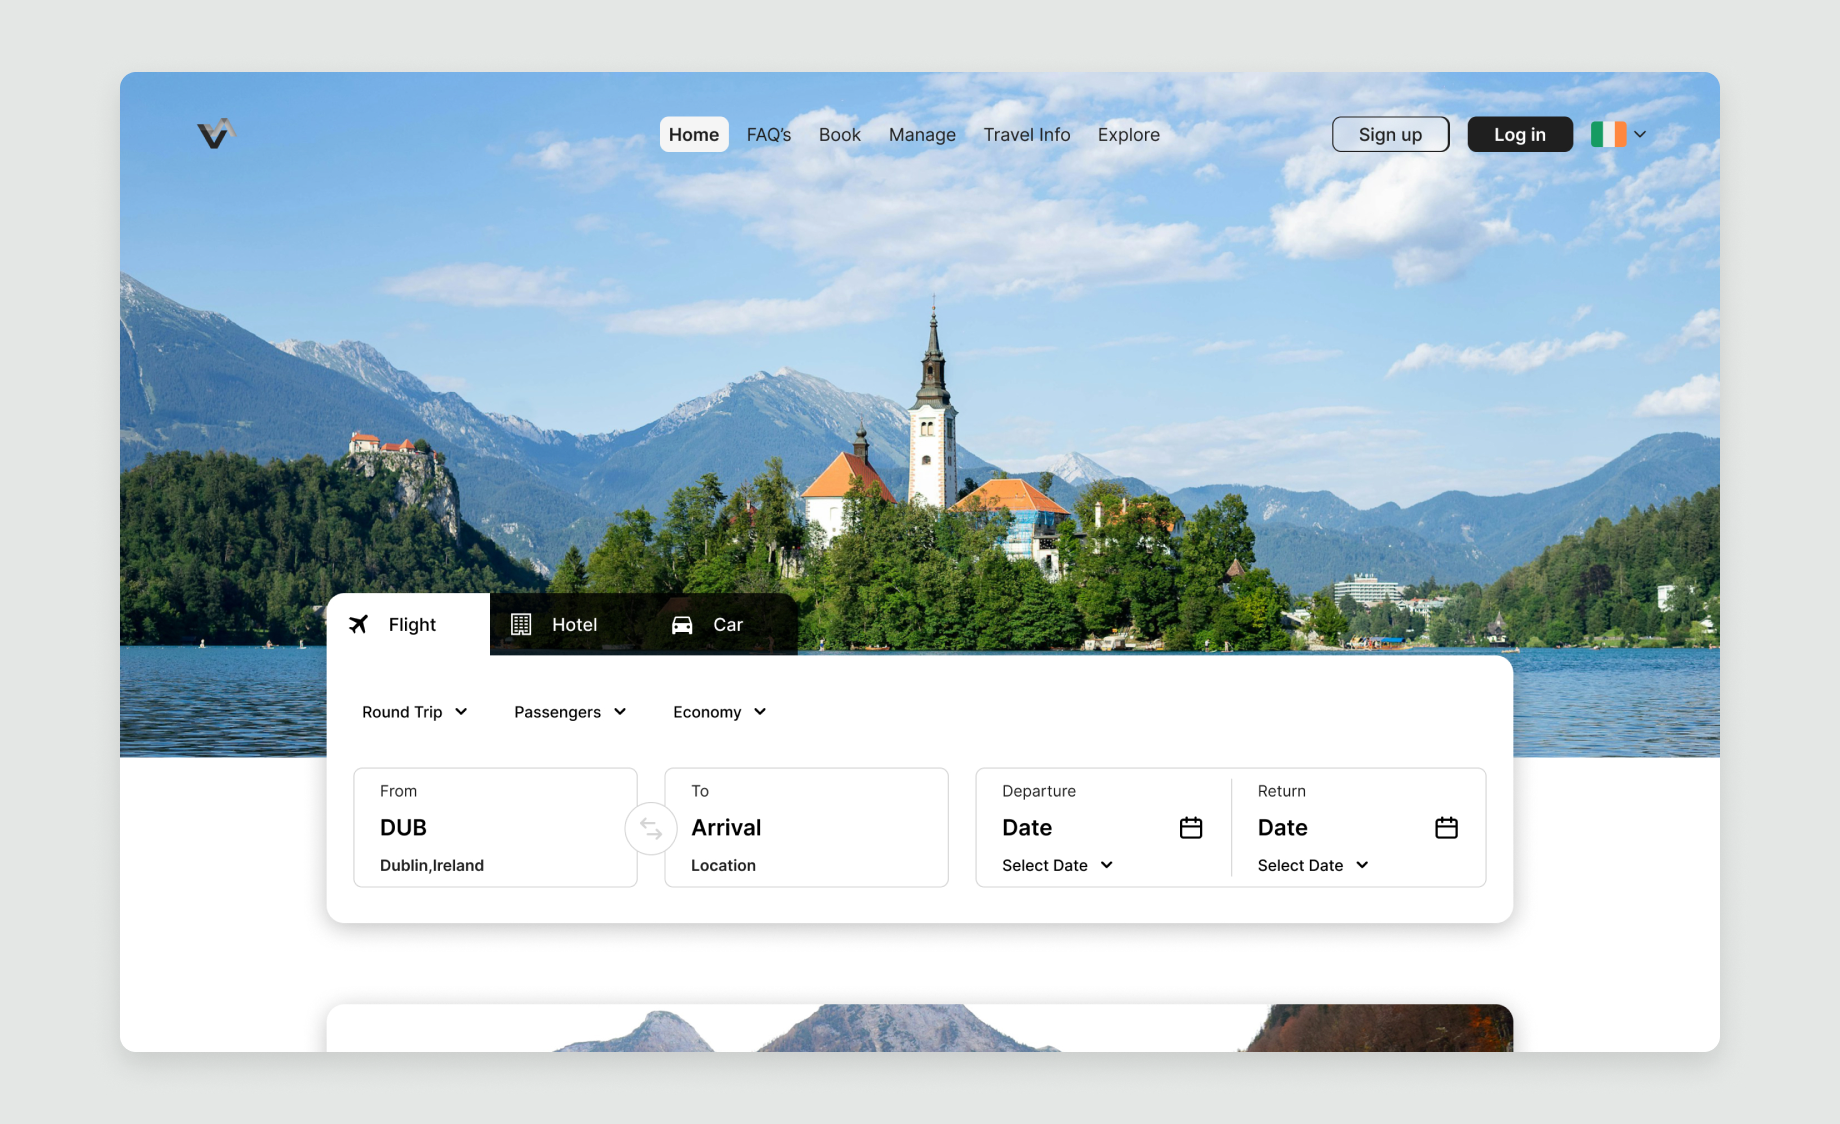The width and height of the screenshot is (1840, 1124).
Task: Switch to the Flight tab
Action: [x=408, y=624]
